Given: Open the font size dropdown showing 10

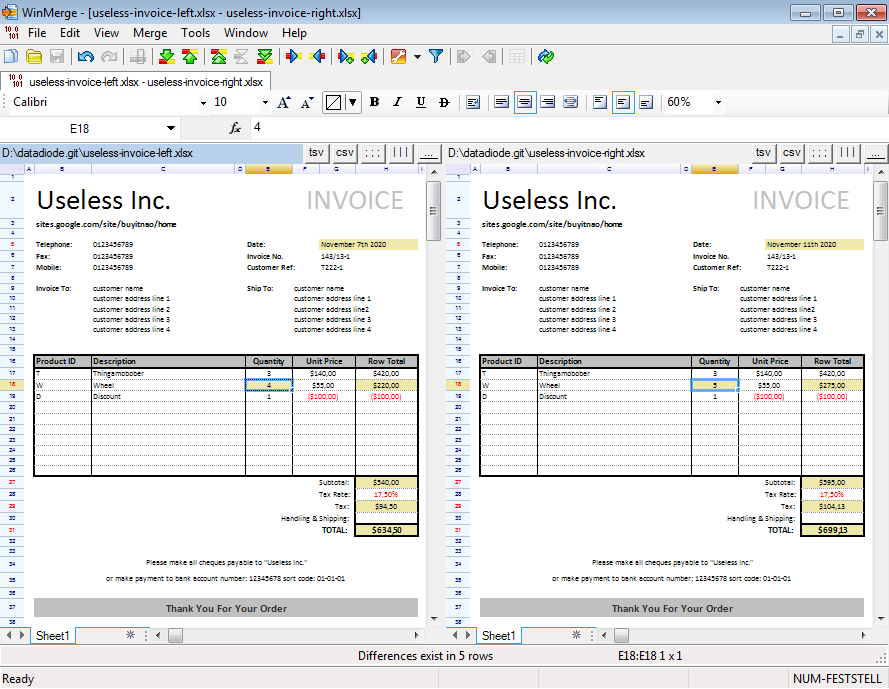Looking at the screenshot, I should [x=265, y=103].
